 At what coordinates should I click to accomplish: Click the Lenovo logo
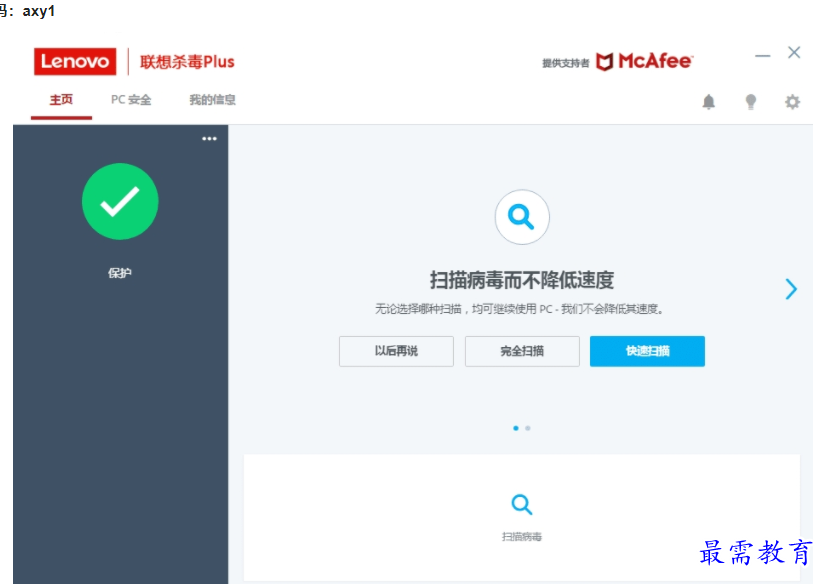click(75, 62)
